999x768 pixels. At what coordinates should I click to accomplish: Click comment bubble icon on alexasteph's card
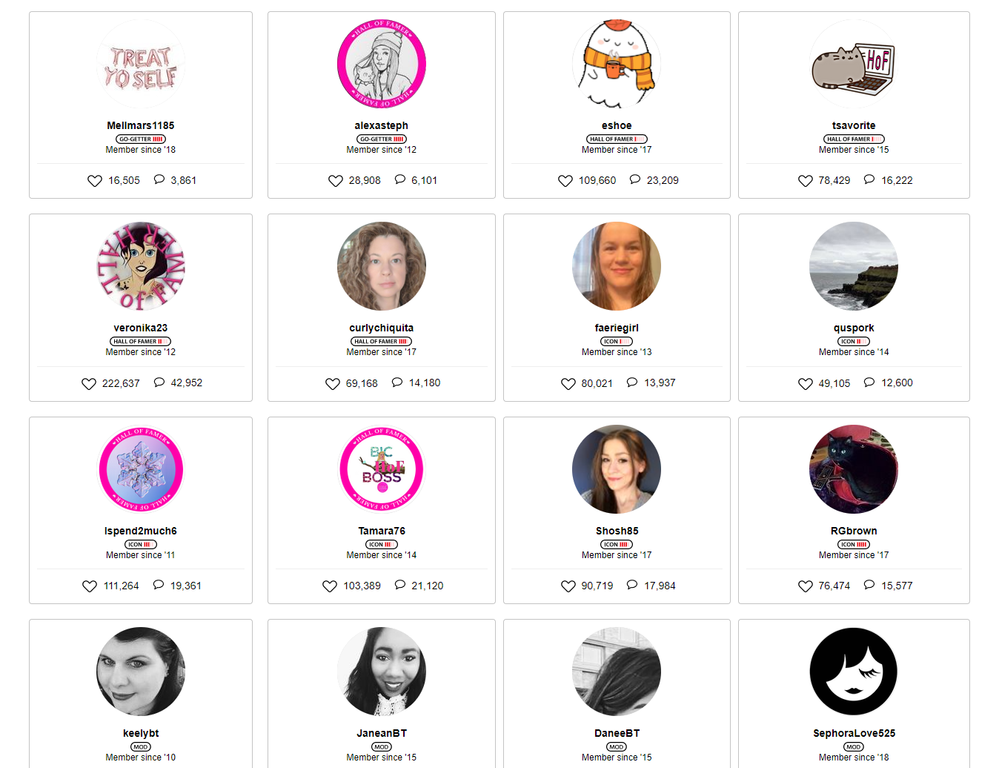pyautogui.click(x=400, y=180)
